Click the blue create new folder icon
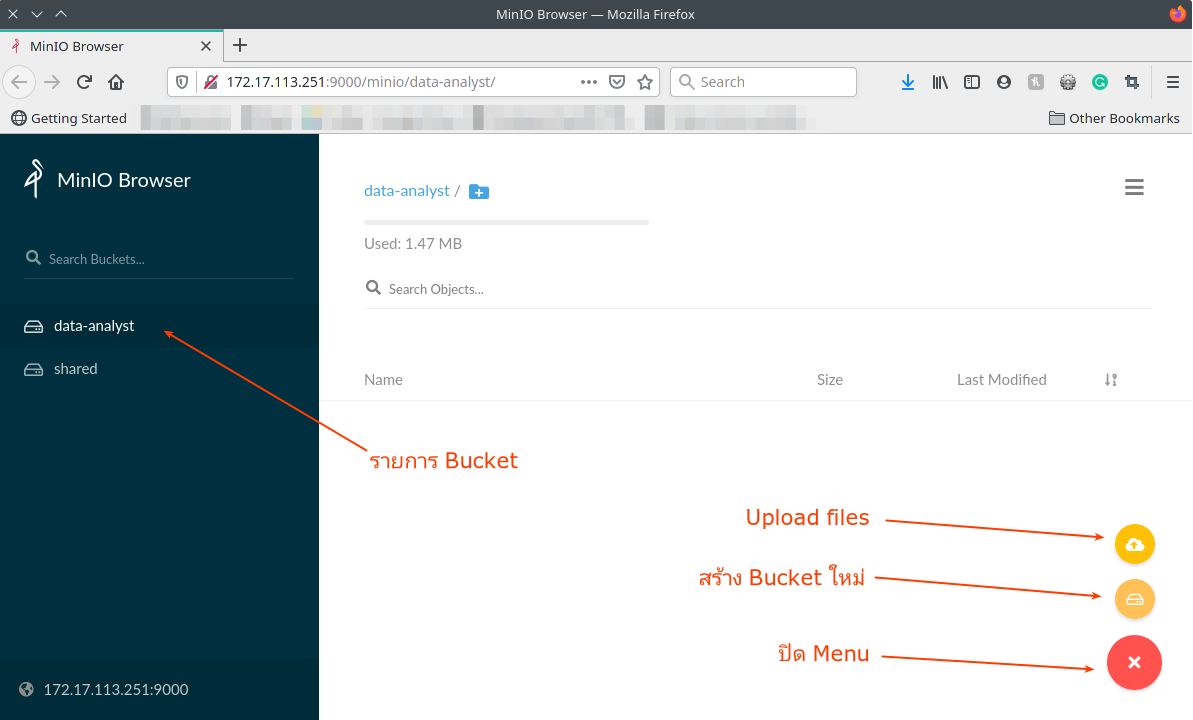 pyautogui.click(x=479, y=191)
